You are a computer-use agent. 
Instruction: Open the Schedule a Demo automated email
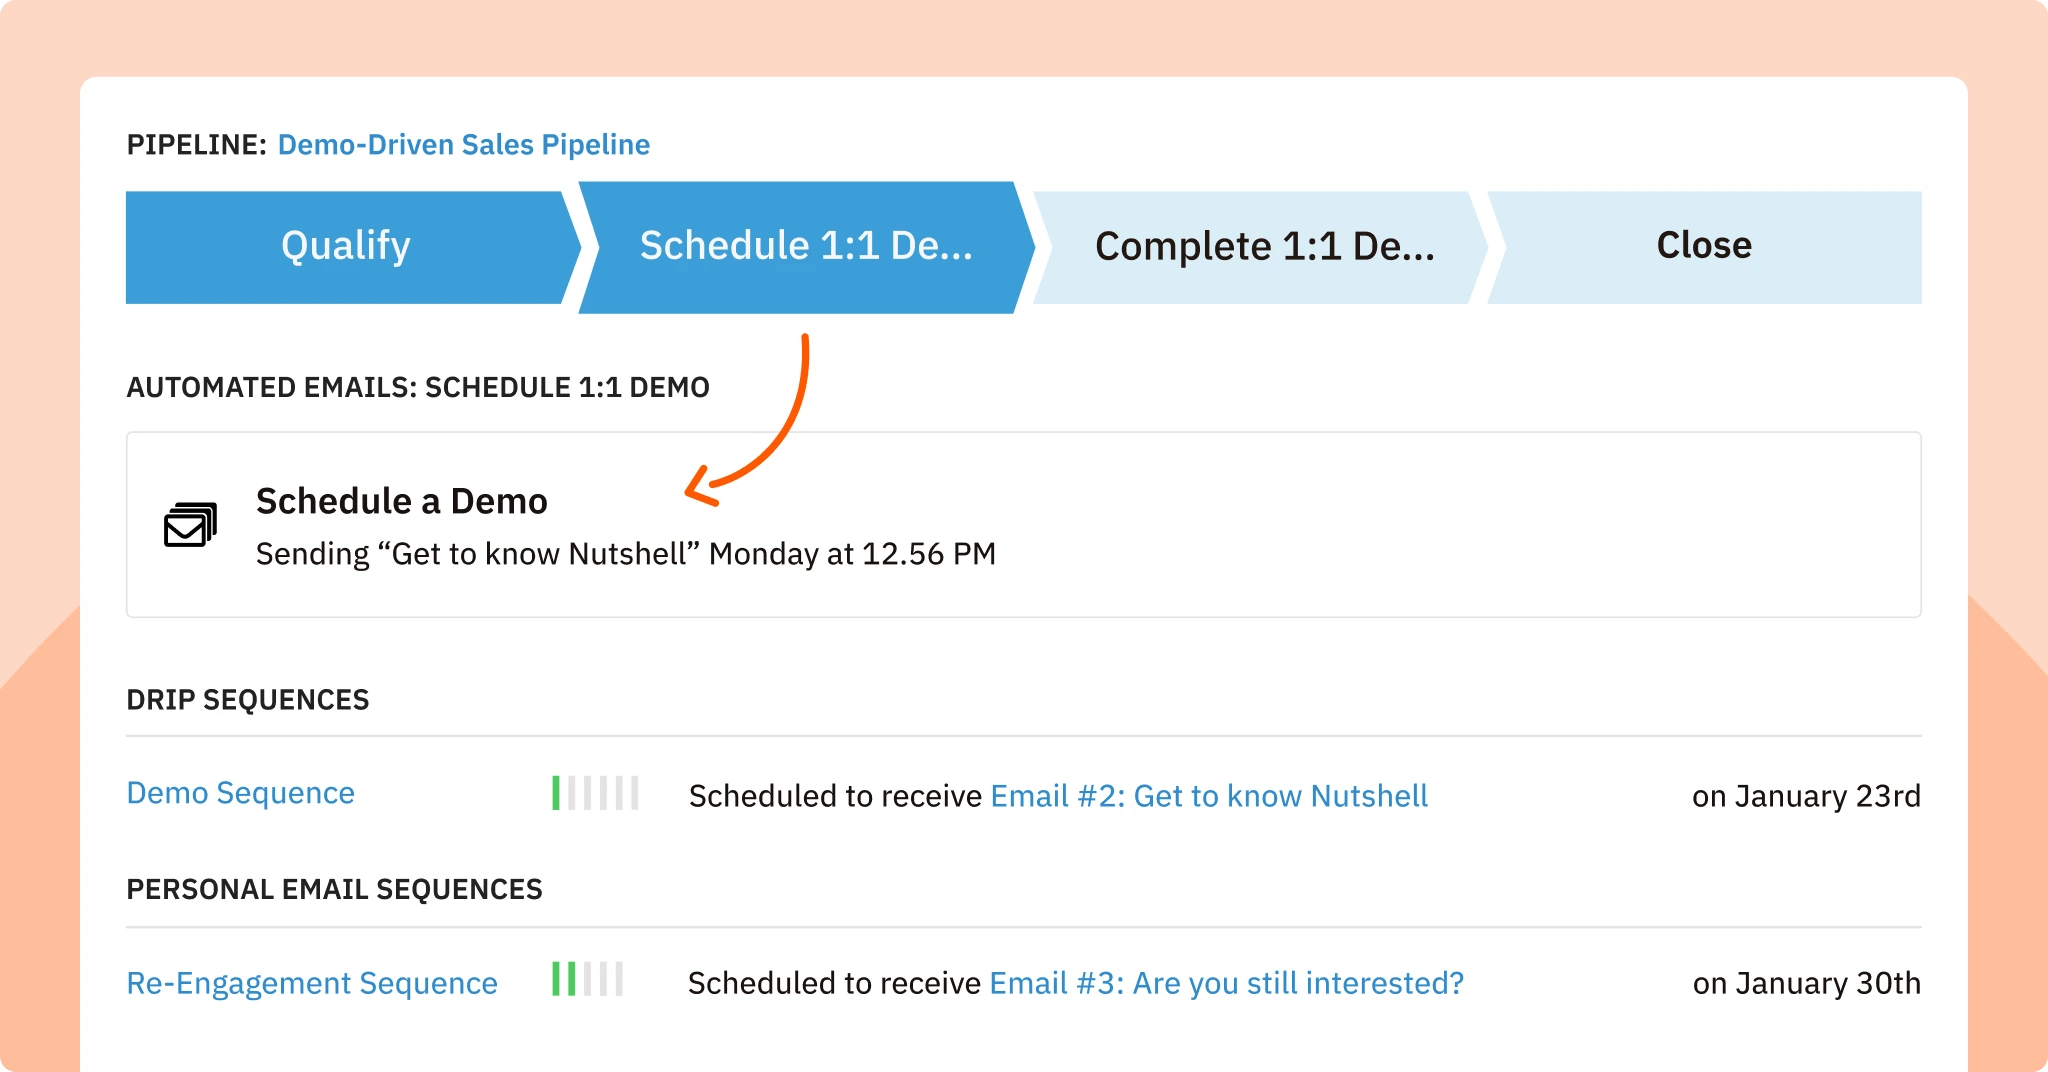coord(402,501)
